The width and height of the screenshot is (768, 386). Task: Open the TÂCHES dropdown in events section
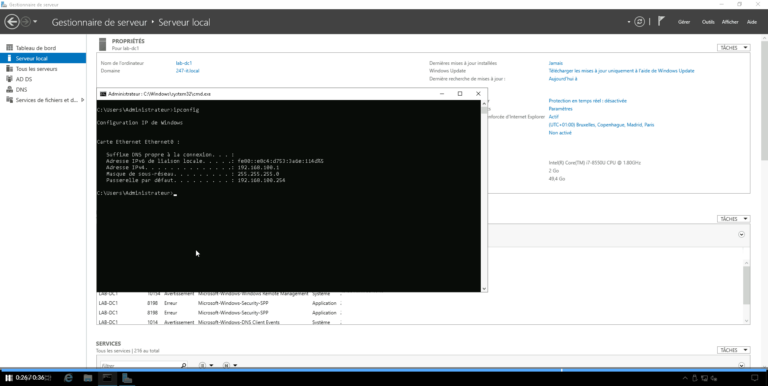[x=733, y=219]
